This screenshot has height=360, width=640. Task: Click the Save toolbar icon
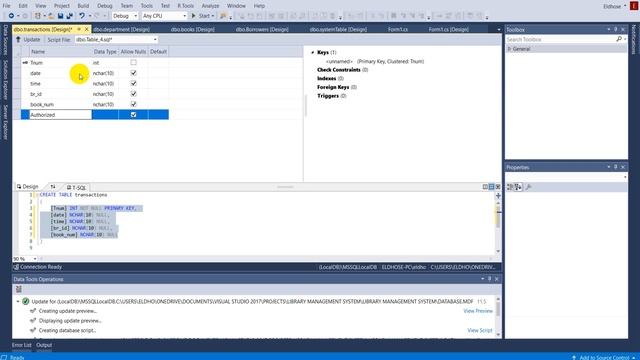[x=60, y=16]
